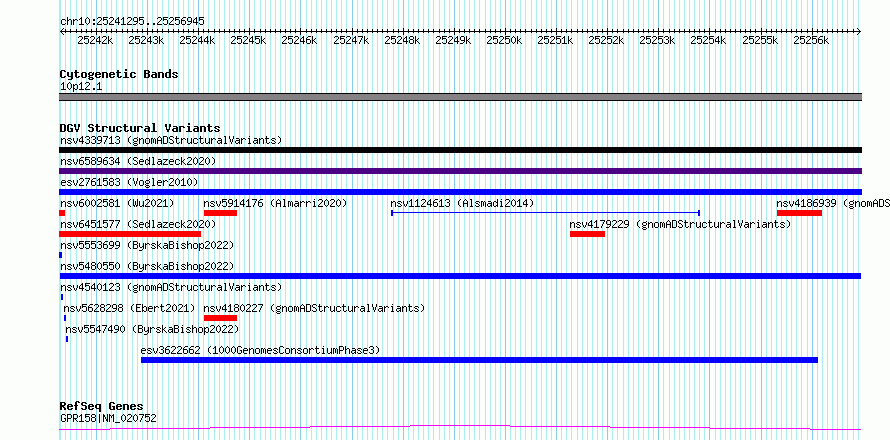Click the nsv6002581 Wu2021 label

click(117, 203)
